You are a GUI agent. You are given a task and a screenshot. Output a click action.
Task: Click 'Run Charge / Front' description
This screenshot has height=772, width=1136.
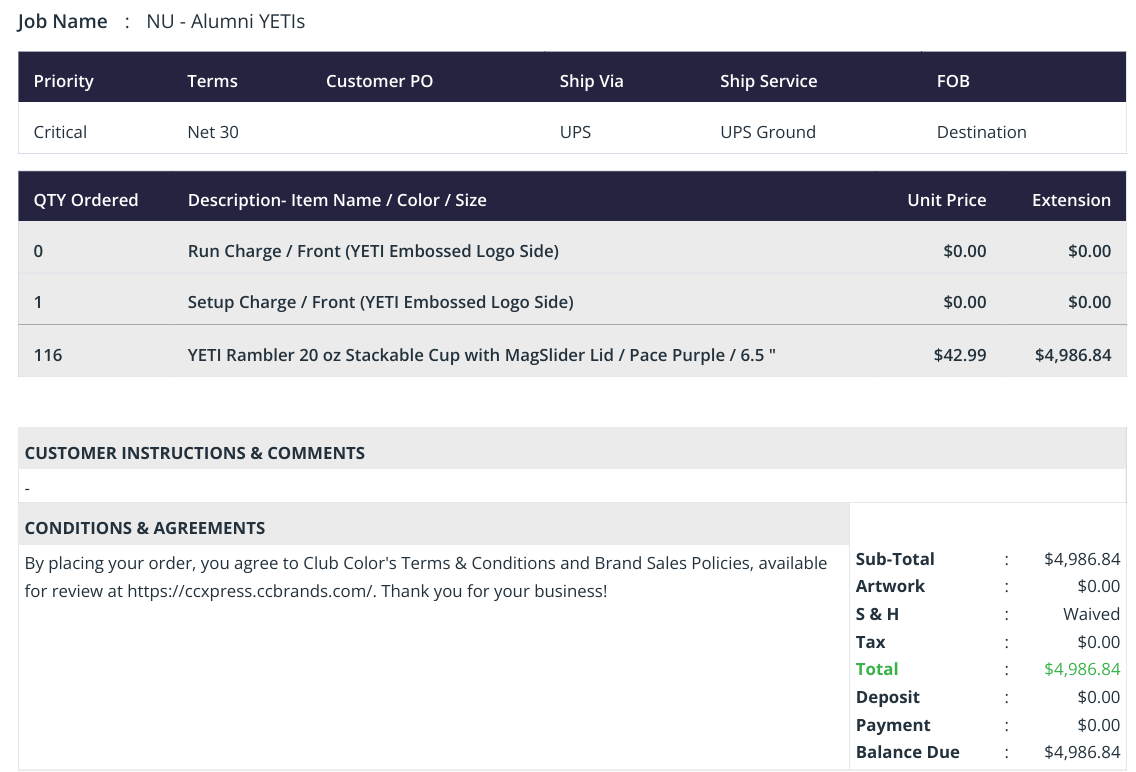pyautogui.click(x=373, y=251)
